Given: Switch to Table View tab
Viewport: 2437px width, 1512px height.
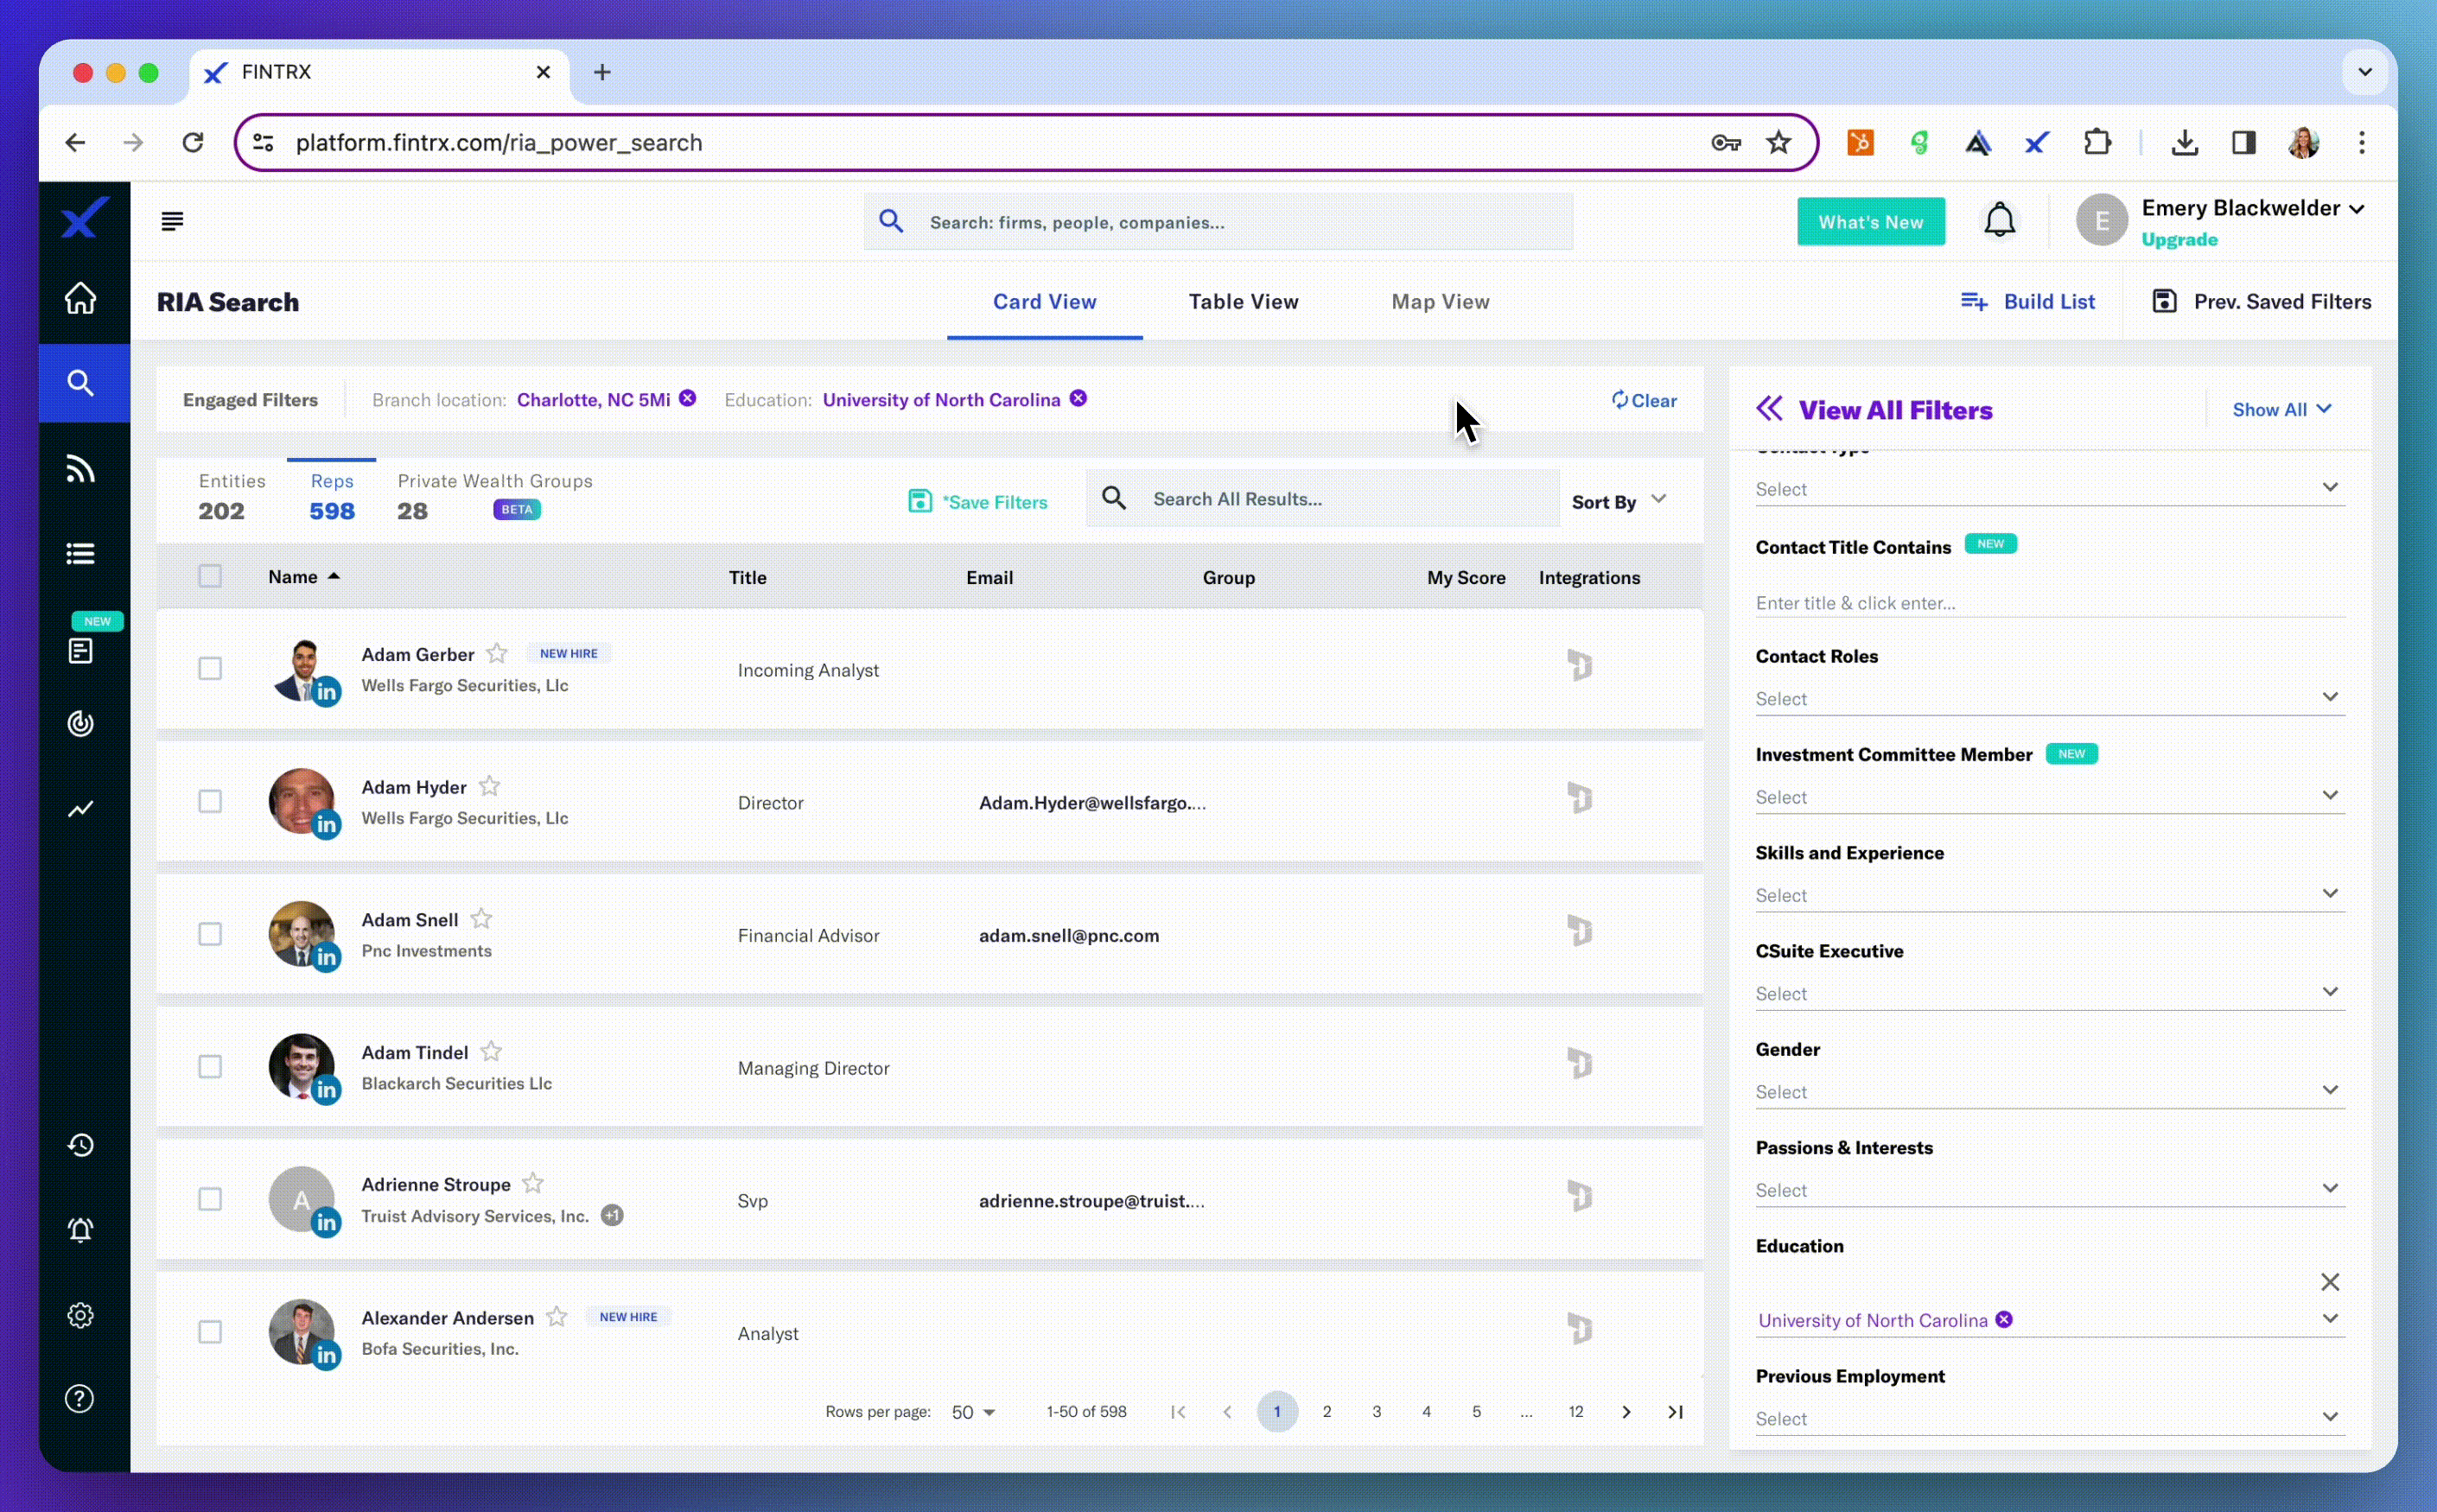Looking at the screenshot, I should 1242,300.
